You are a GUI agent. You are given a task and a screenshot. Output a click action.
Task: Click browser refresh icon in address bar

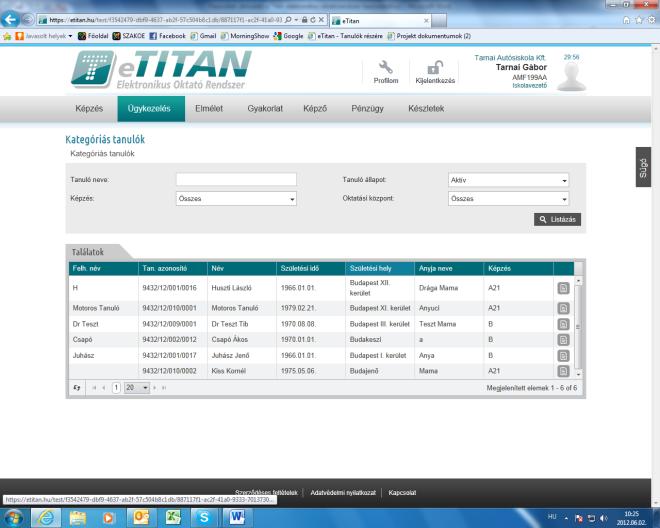(313, 20)
